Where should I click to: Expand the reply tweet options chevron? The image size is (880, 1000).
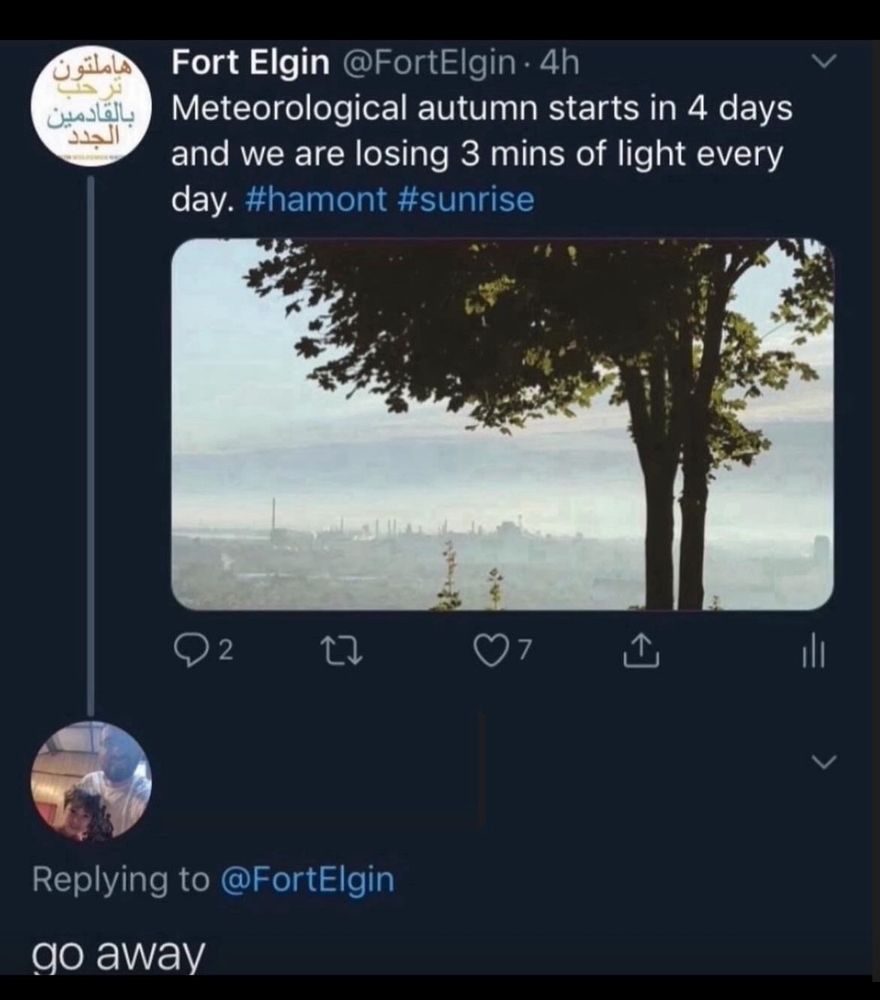(822, 762)
